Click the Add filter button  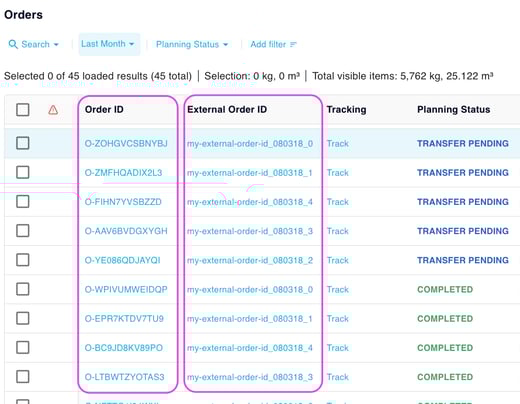coord(273,44)
